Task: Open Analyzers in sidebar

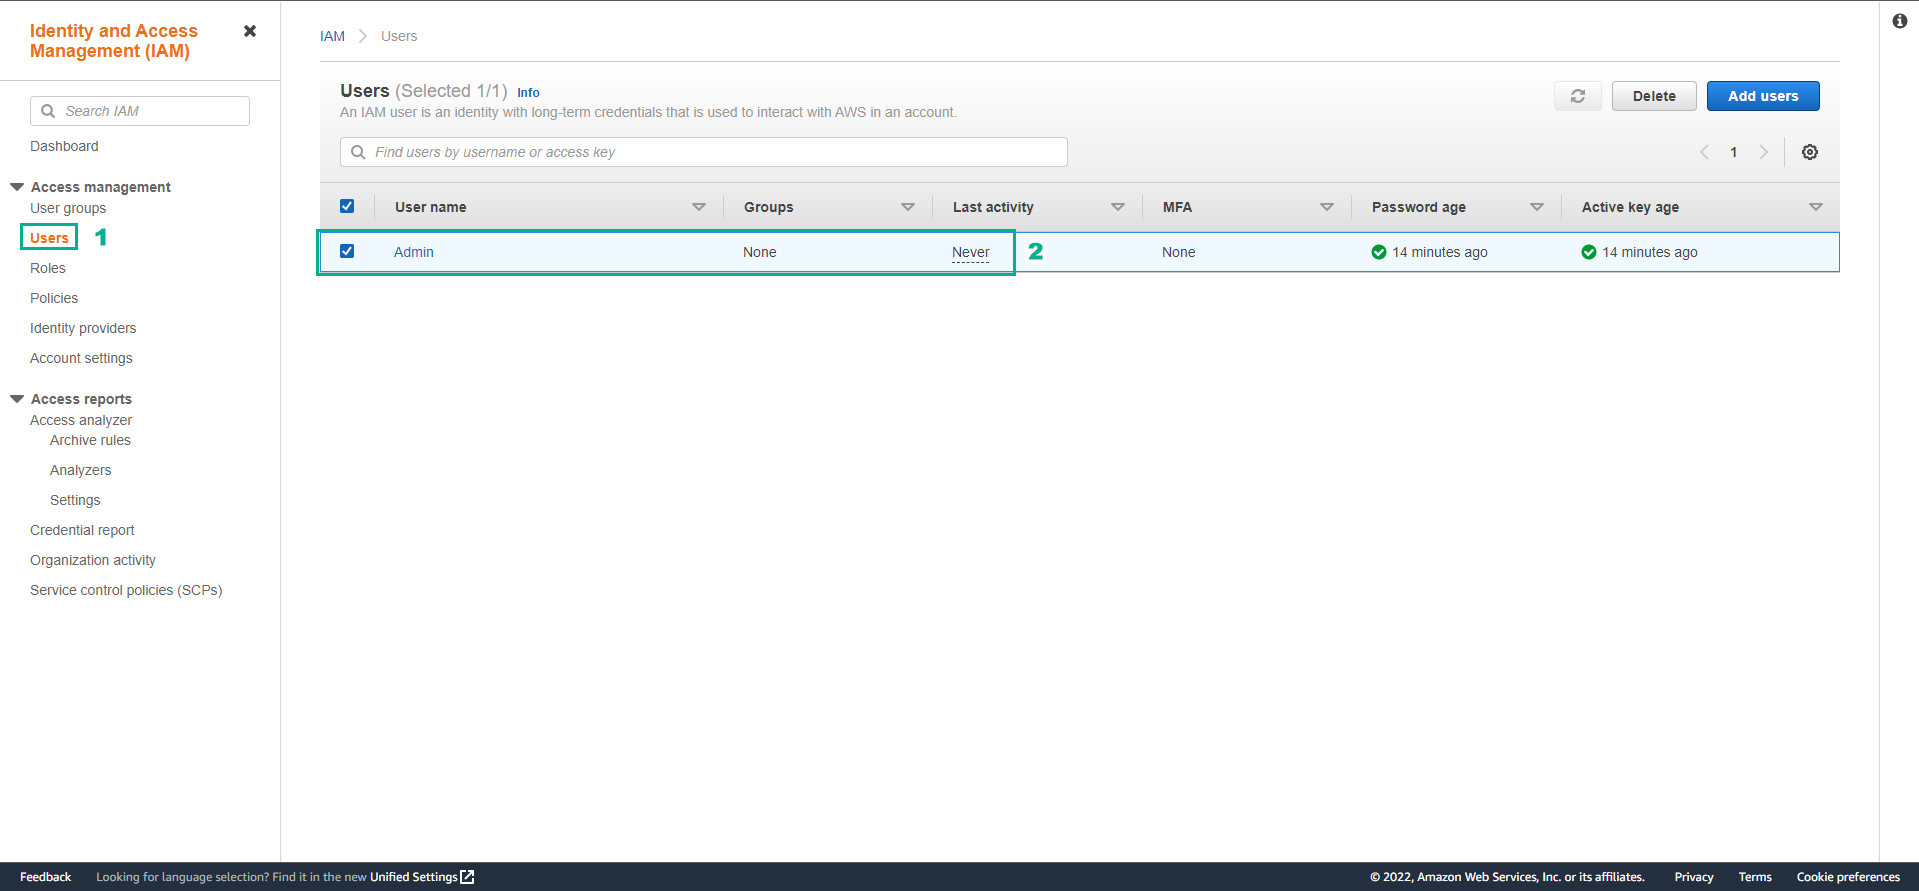Action: point(80,470)
